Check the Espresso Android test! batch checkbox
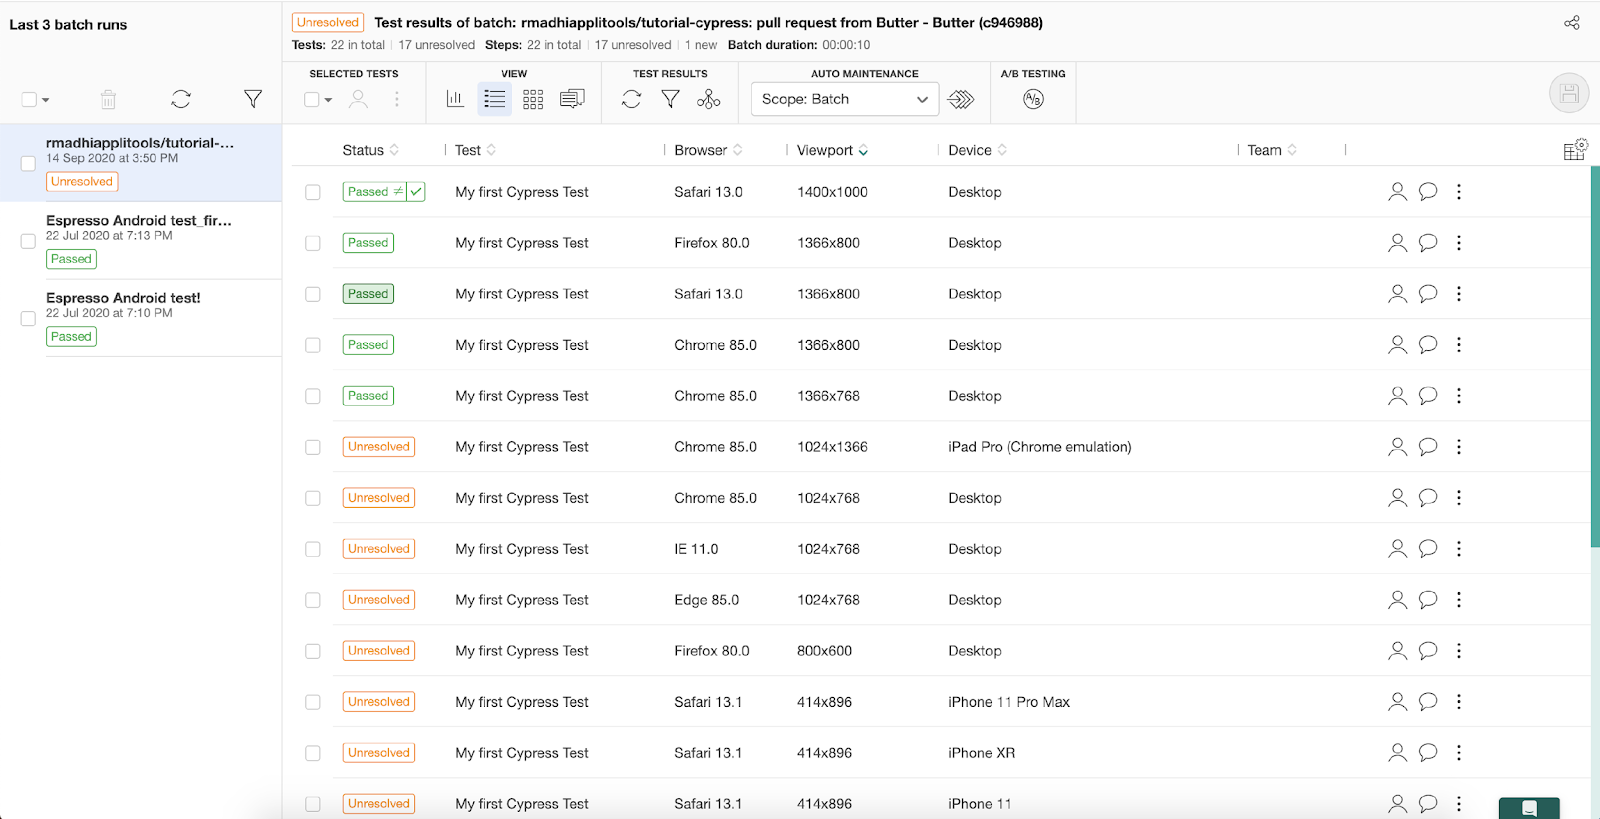Viewport: 1600px width, 819px height. [x=28, y=318]
